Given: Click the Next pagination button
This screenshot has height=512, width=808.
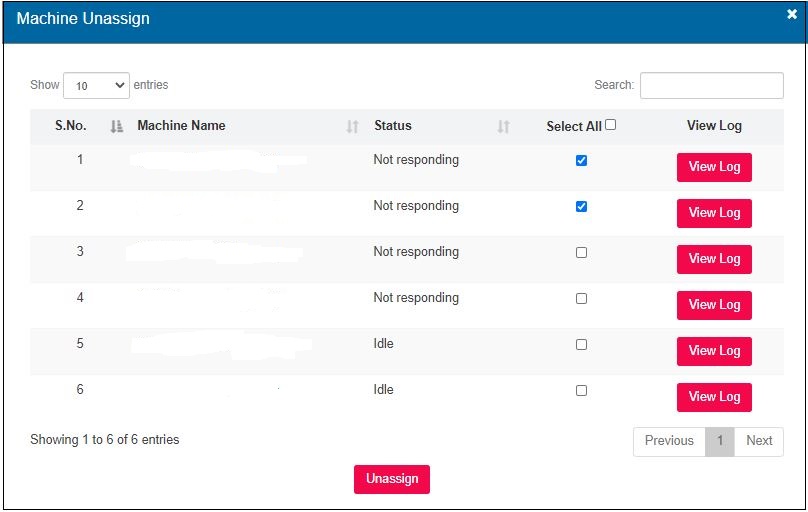Looking at the screenshot, I should coord(759,441).
